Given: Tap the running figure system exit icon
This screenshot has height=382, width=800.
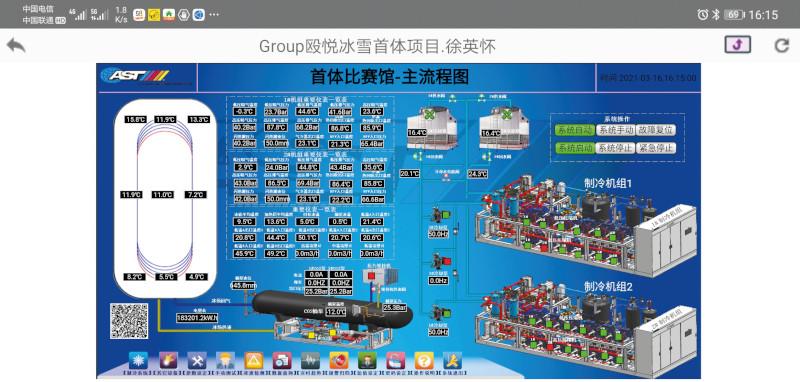Looking at the screenshot, I should [x=452, y=360].
